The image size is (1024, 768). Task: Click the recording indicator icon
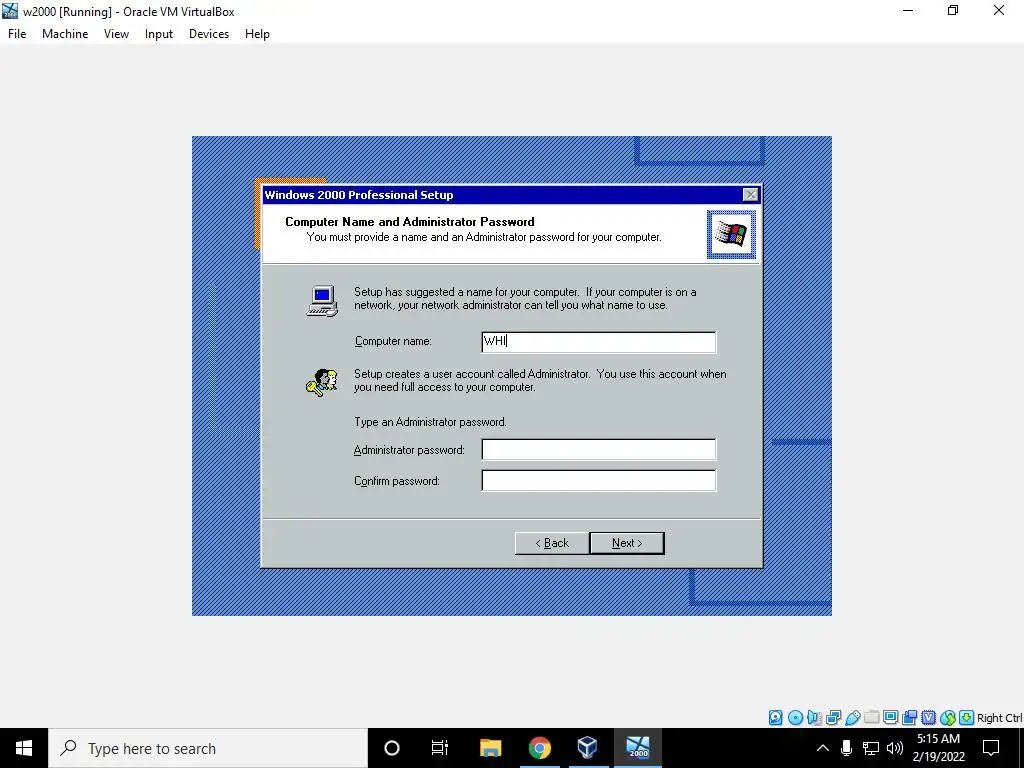click(909, 718)
